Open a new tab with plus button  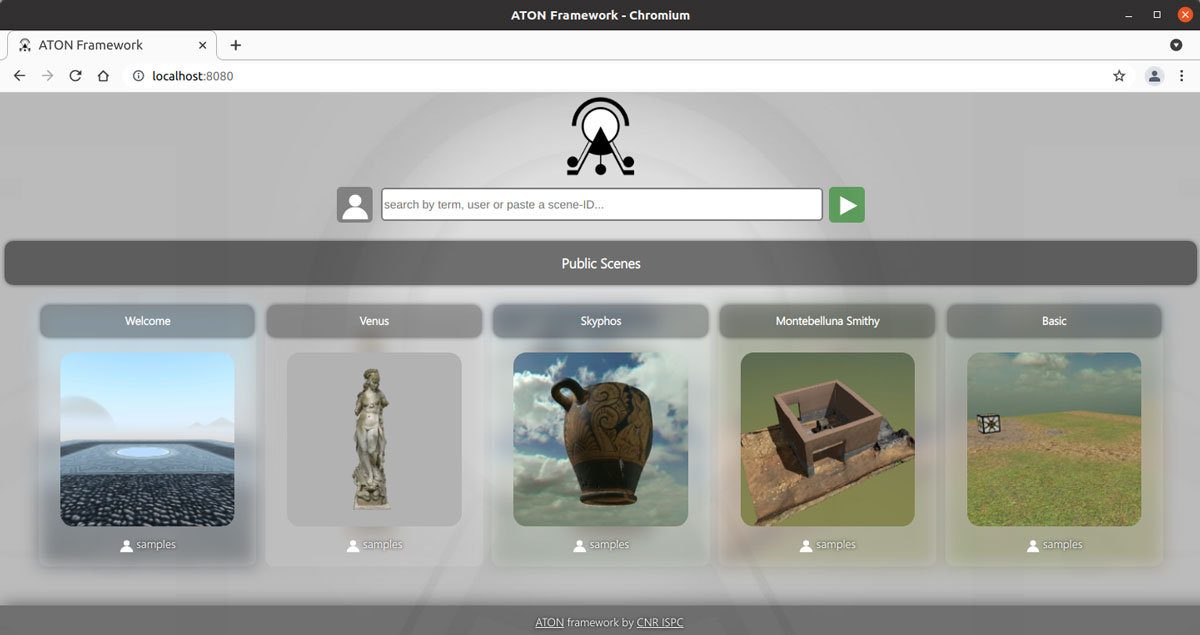point(236,45)
